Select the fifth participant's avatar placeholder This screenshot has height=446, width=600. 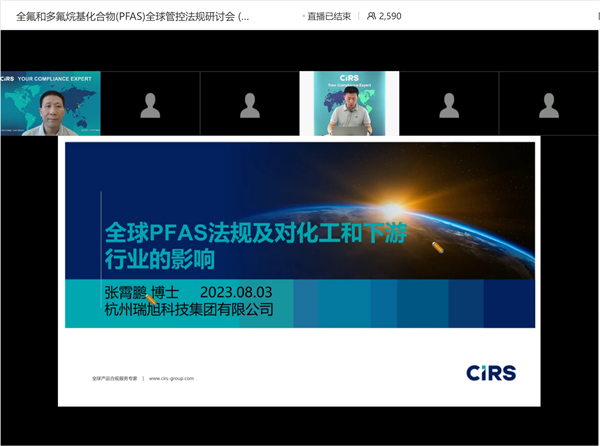coord(448,104)
